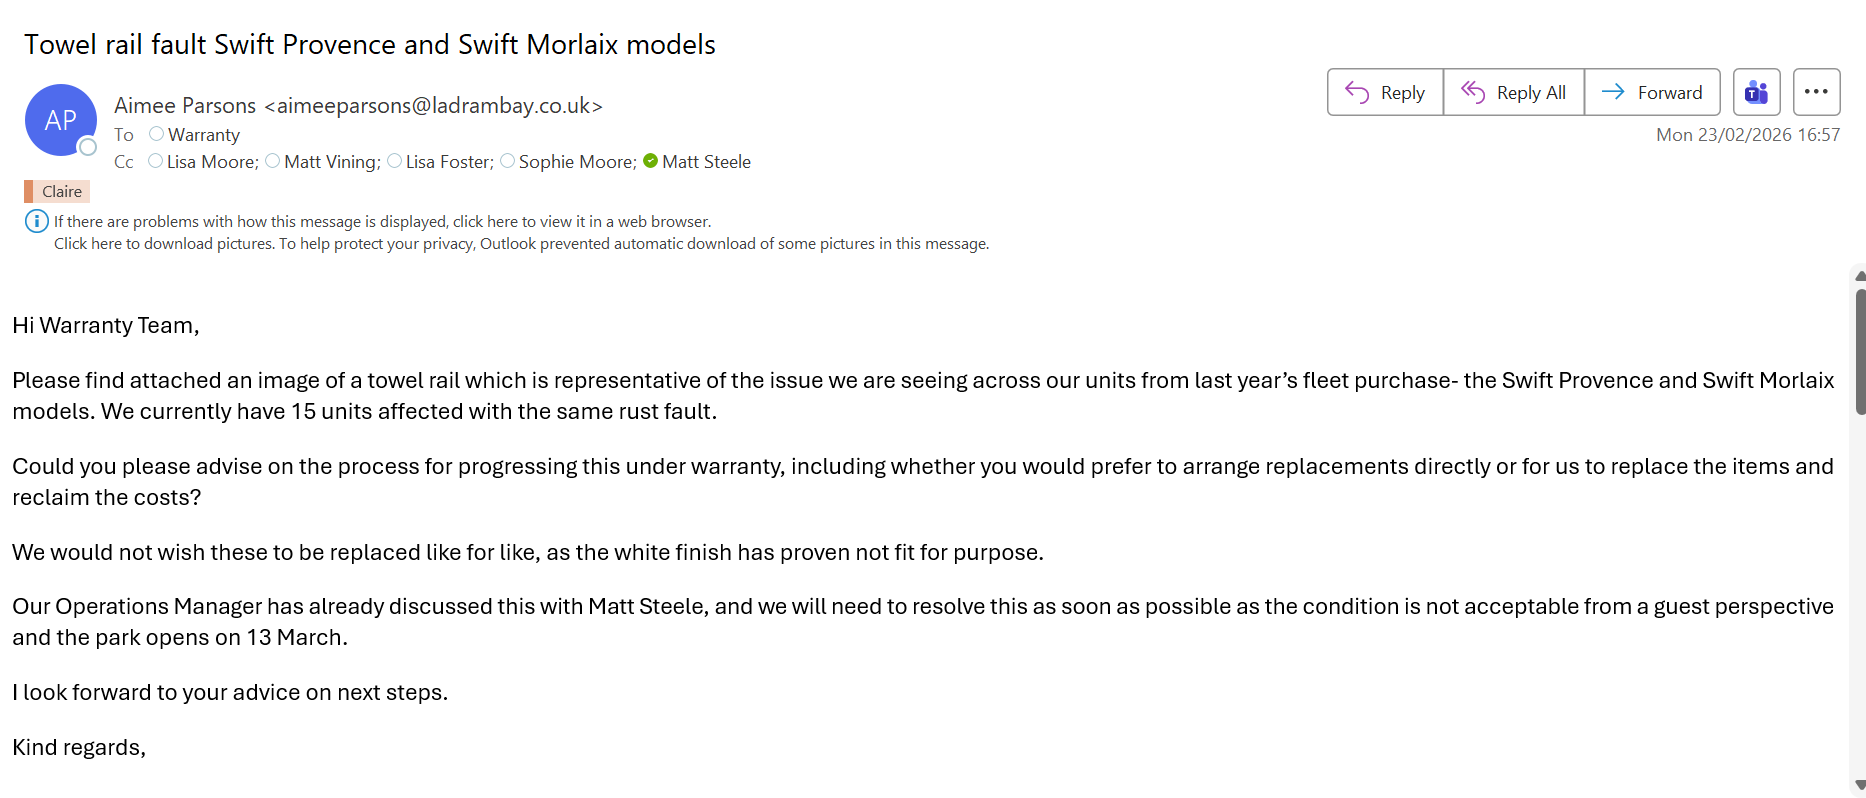This screenshot has height=798, width=1866.
Task: Click Matt Vining recipient name
Action: pyautogui.click(x=331, y=161)
